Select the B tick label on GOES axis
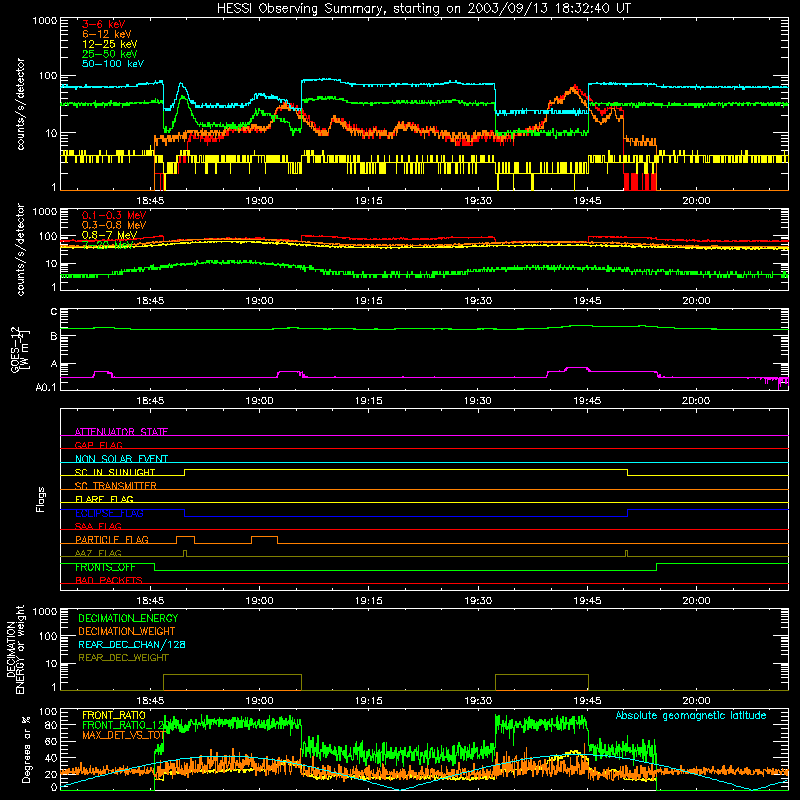Screen dimensions: 800x800 pos(54,337)
